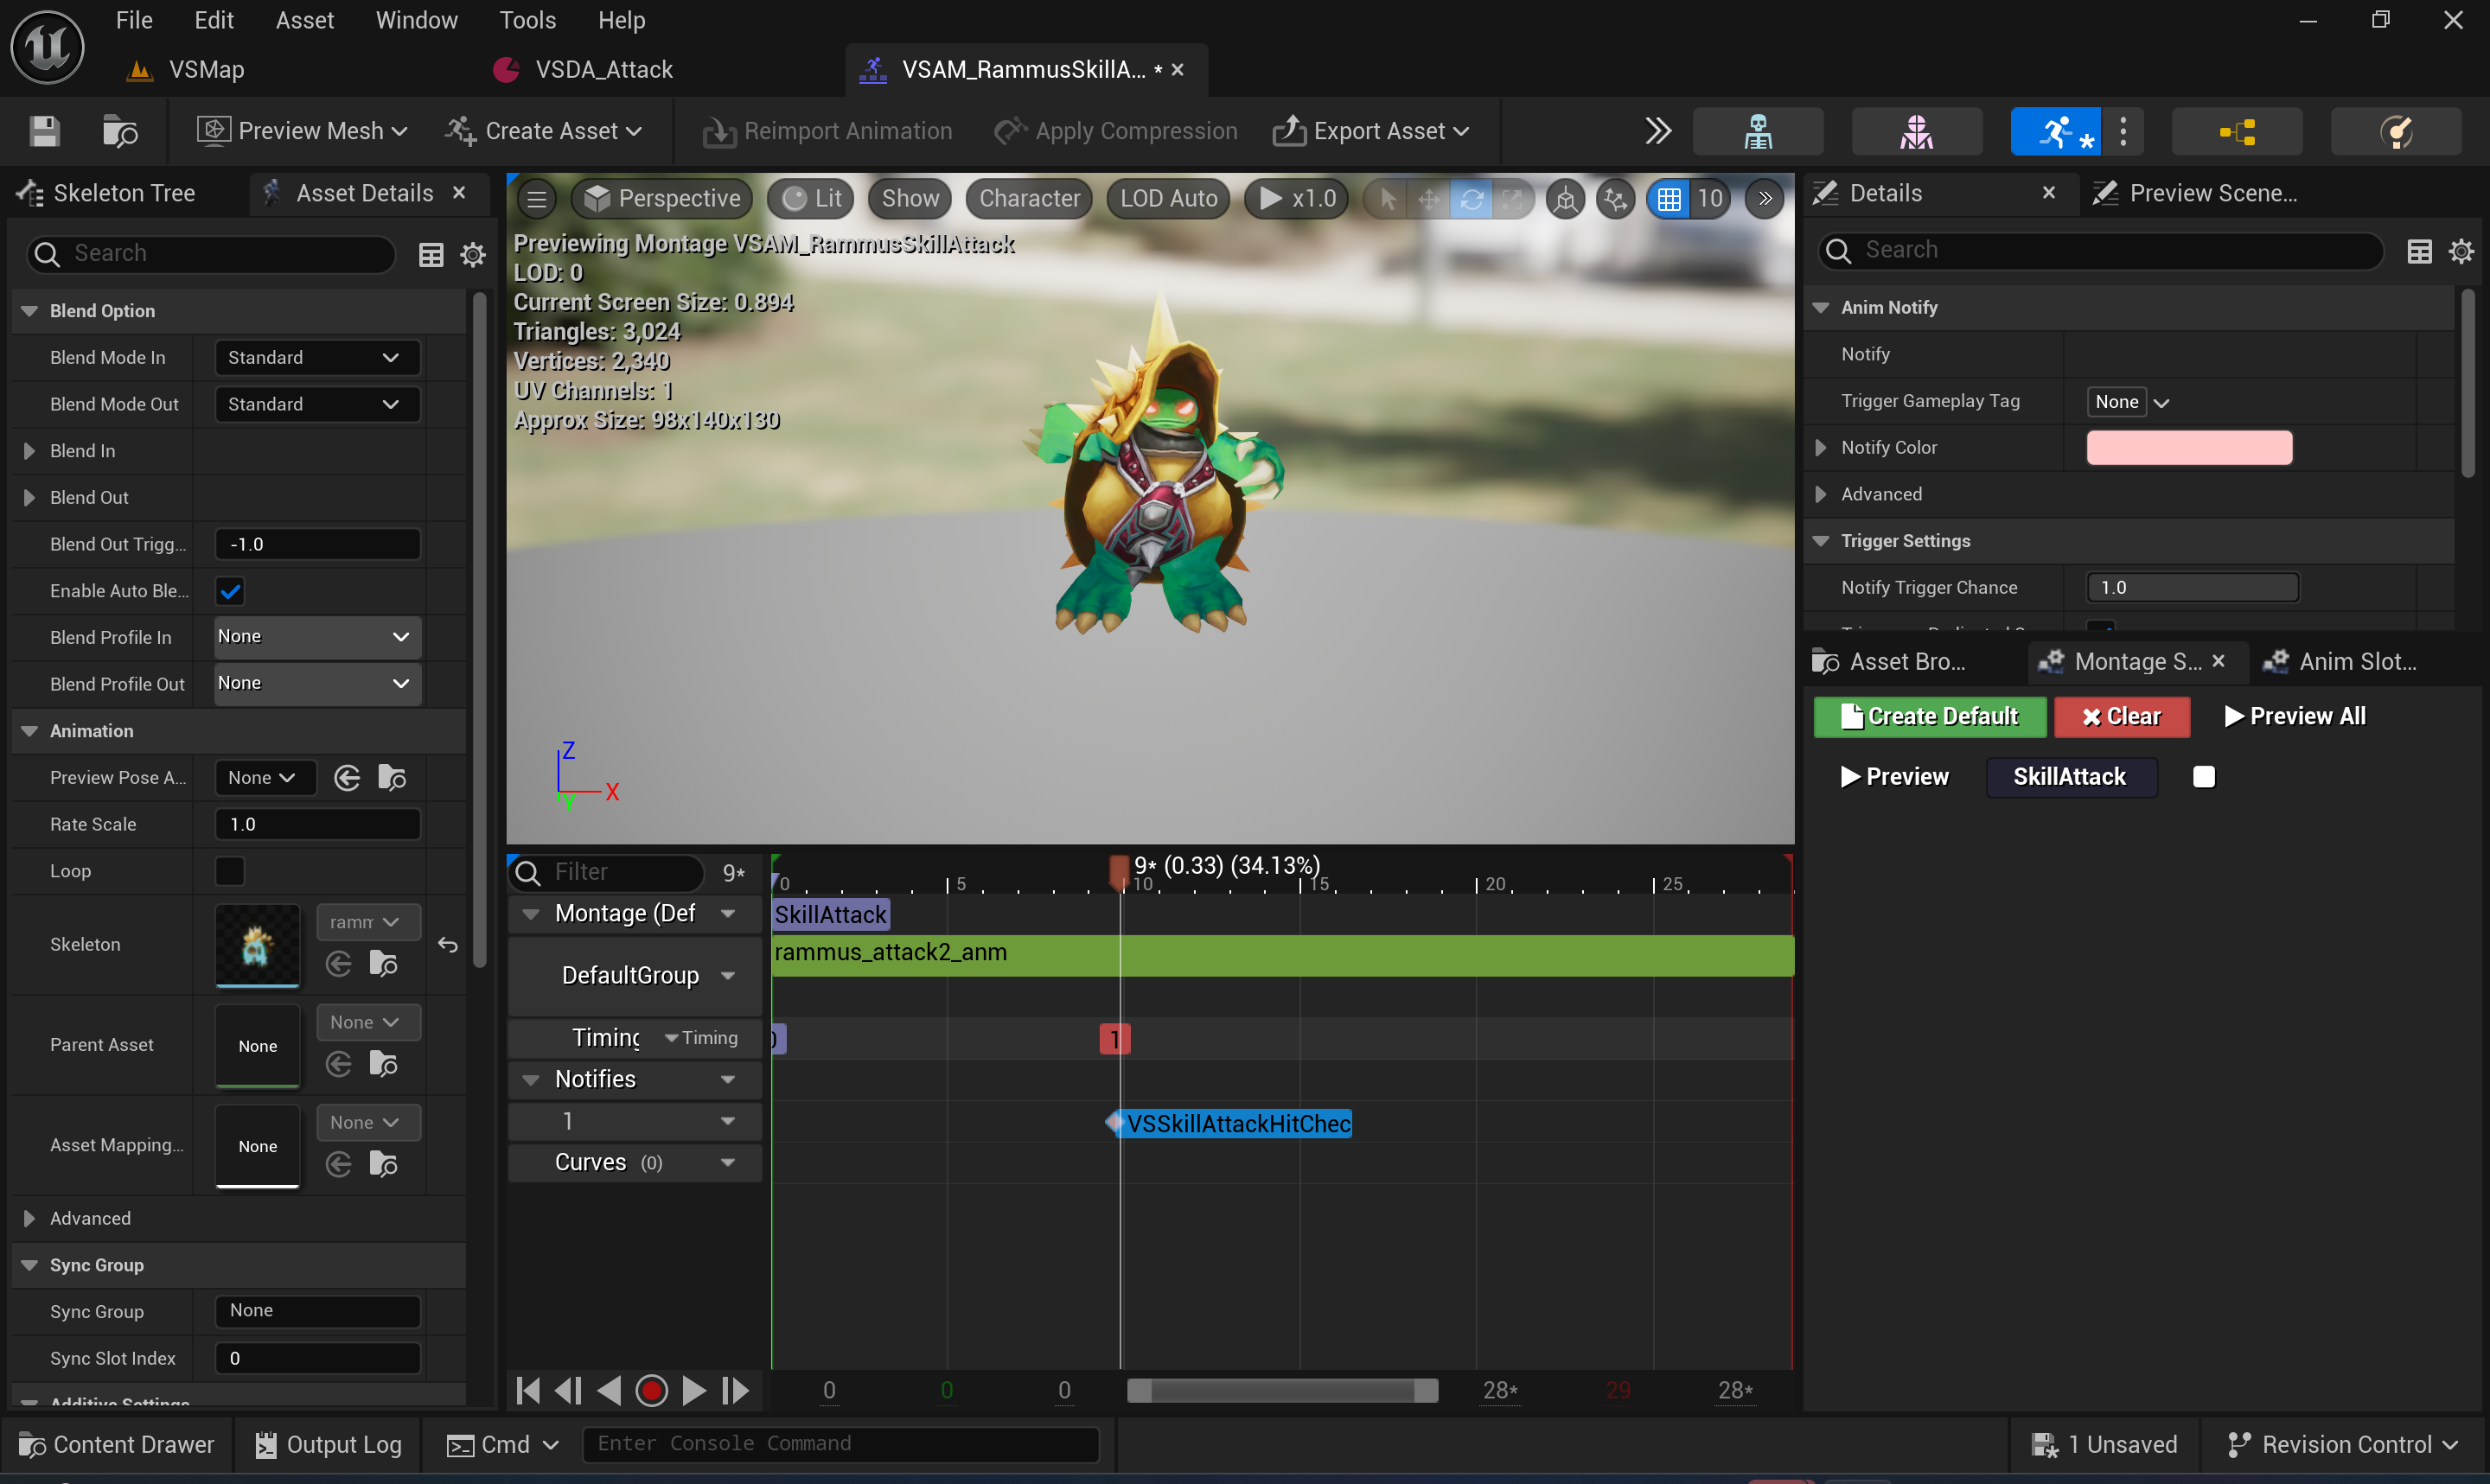Screen dimensions: 2490x1484
Task: Expand the Blend In property row
Action: [x=29, y=451]
